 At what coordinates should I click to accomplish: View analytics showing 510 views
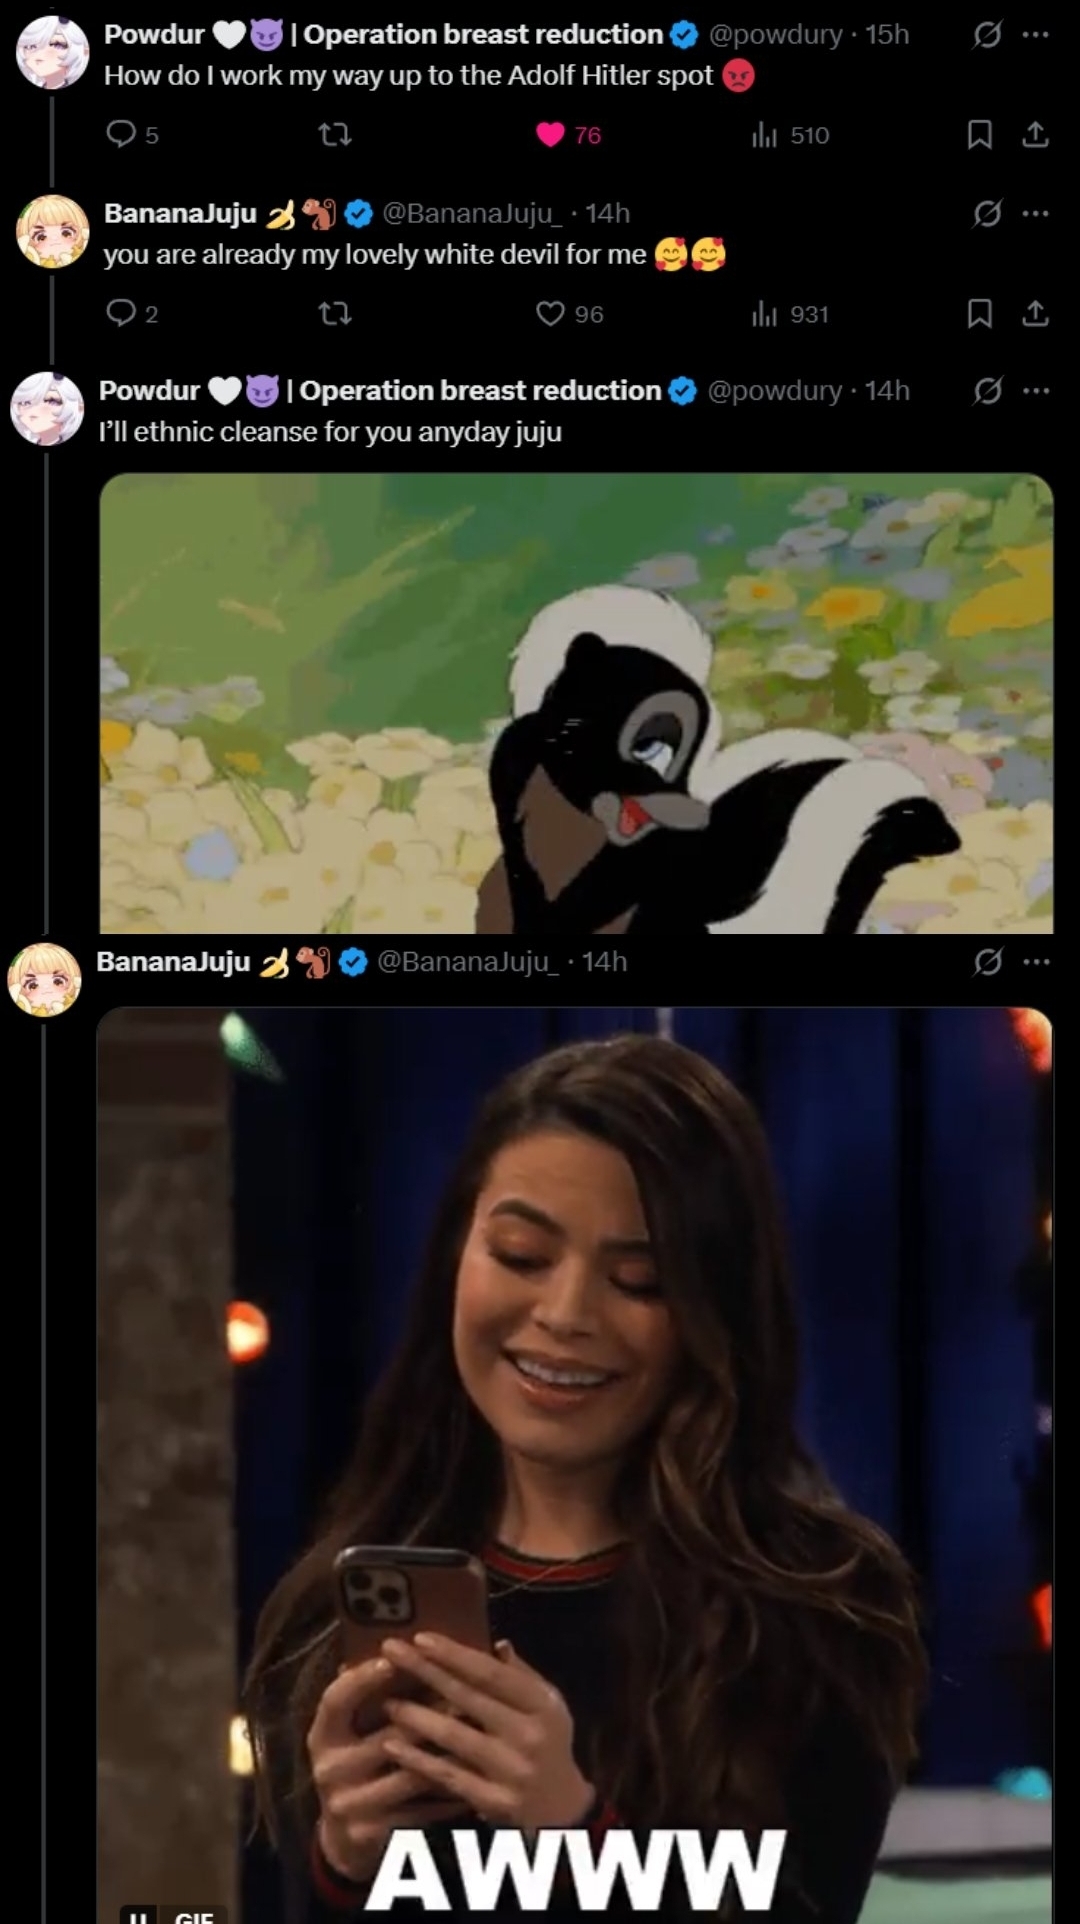click(x=790, y=134)
